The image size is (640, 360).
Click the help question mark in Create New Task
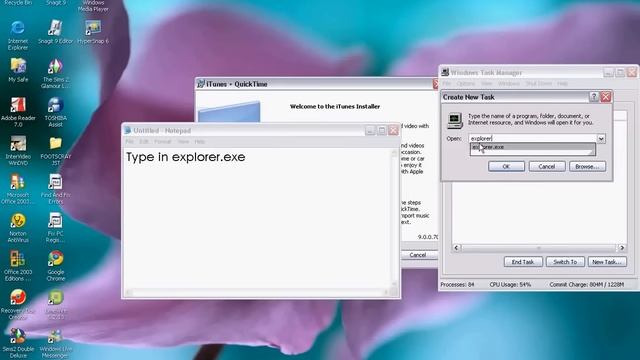click(594, 97)
